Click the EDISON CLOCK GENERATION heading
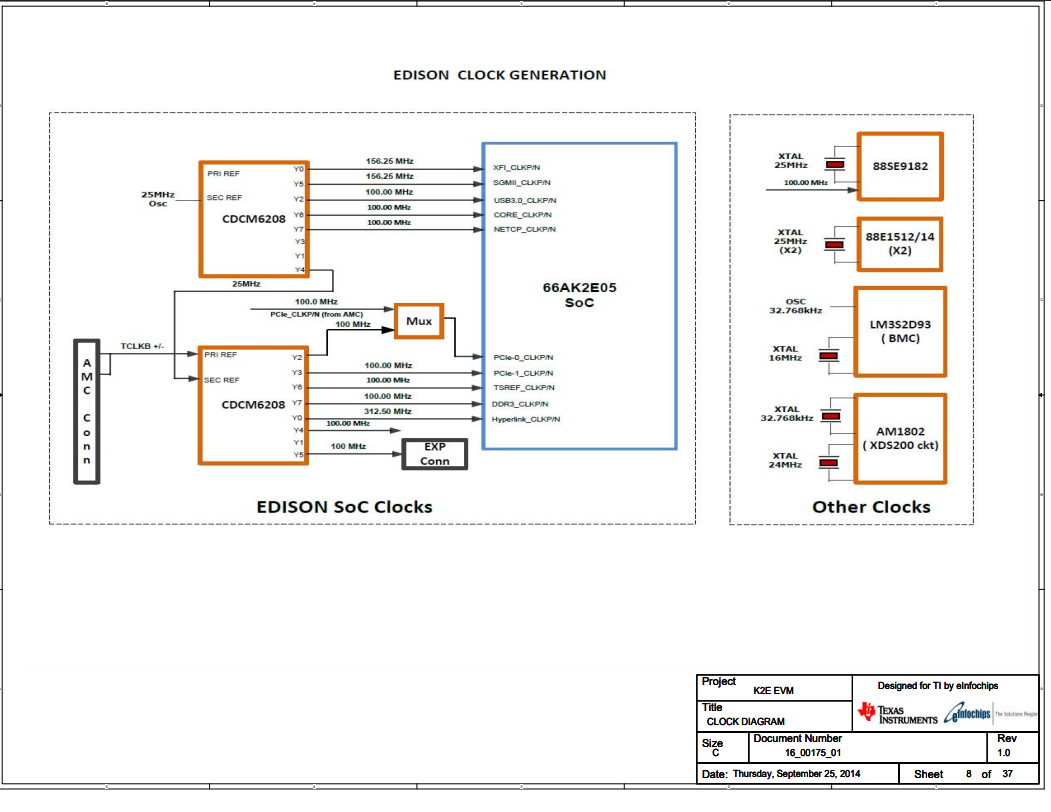 coord(499,75)
